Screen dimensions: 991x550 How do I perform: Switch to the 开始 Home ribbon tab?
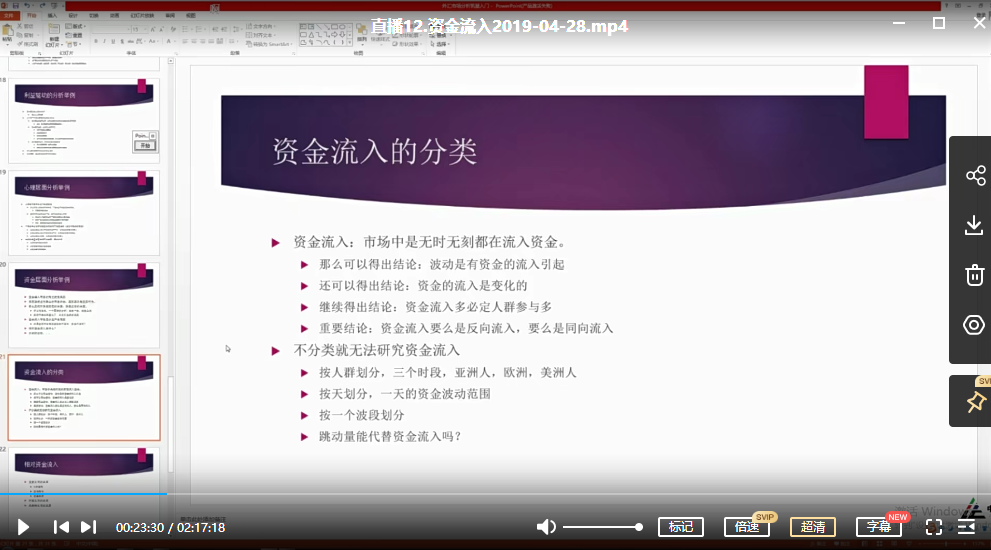(x=31, y=15)
